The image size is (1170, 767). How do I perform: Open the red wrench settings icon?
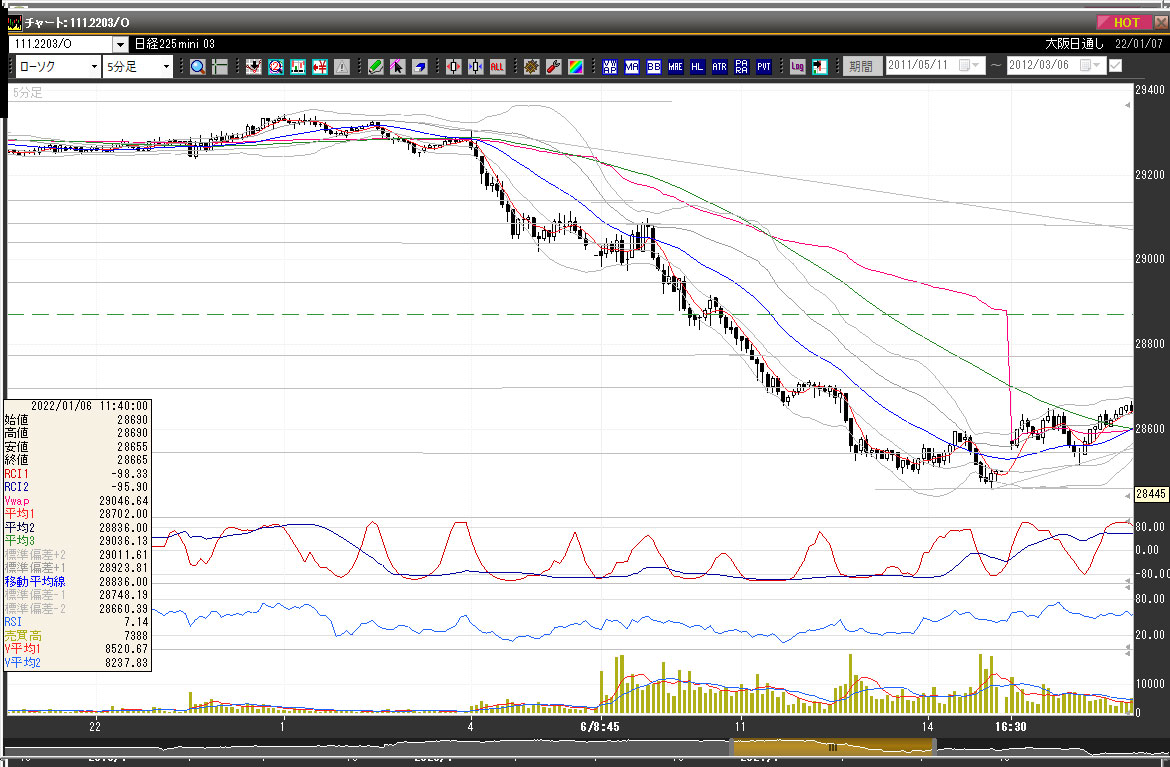554,67
